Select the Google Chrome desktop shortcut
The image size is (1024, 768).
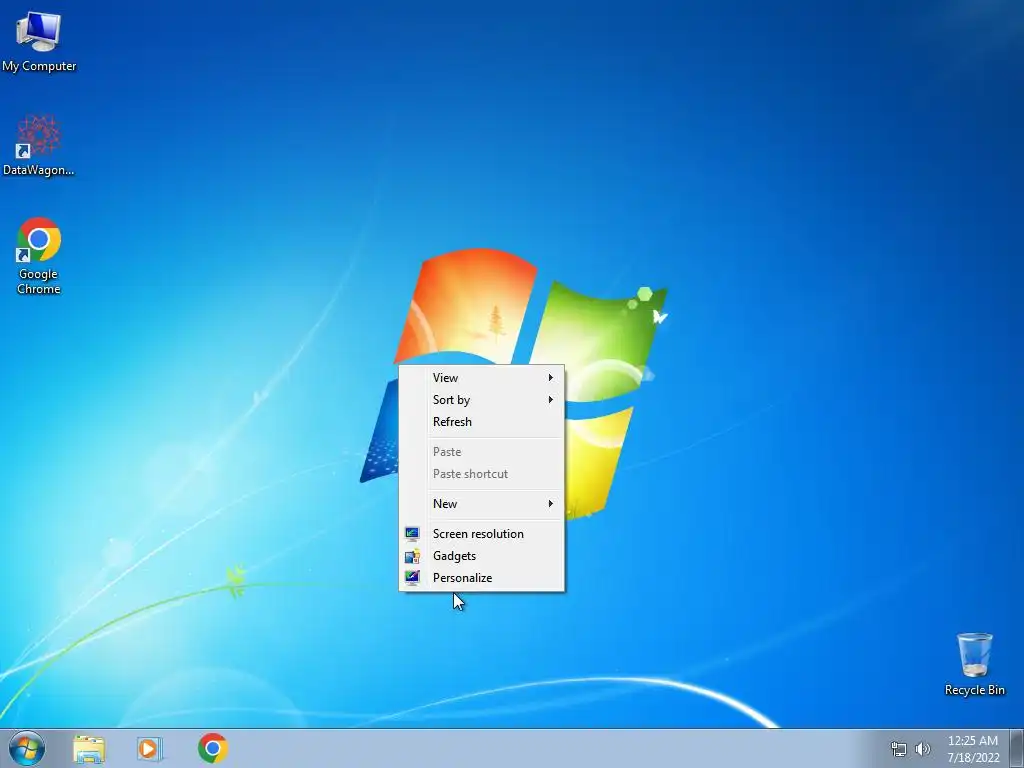coord(39,255)
